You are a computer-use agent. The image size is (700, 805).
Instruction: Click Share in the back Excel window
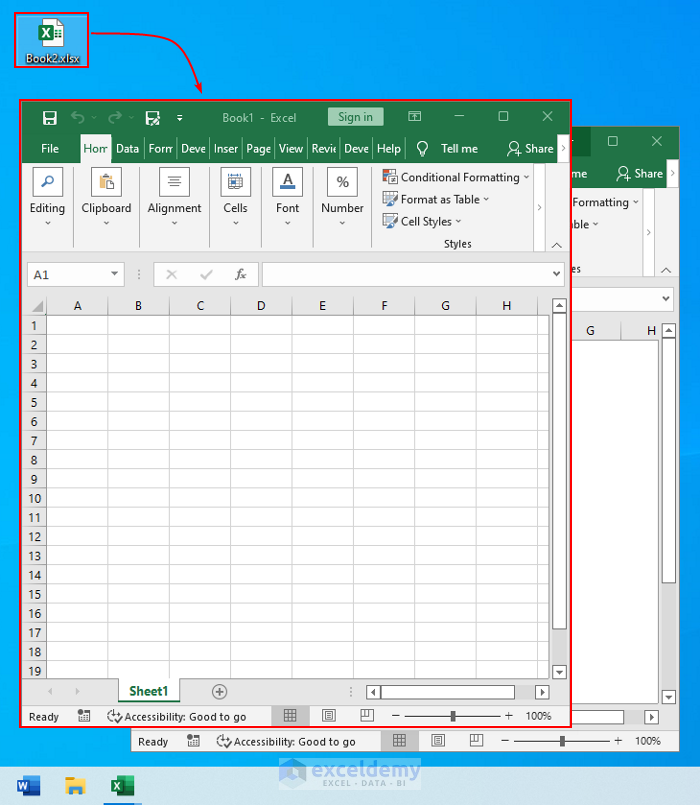pos(639,174)
